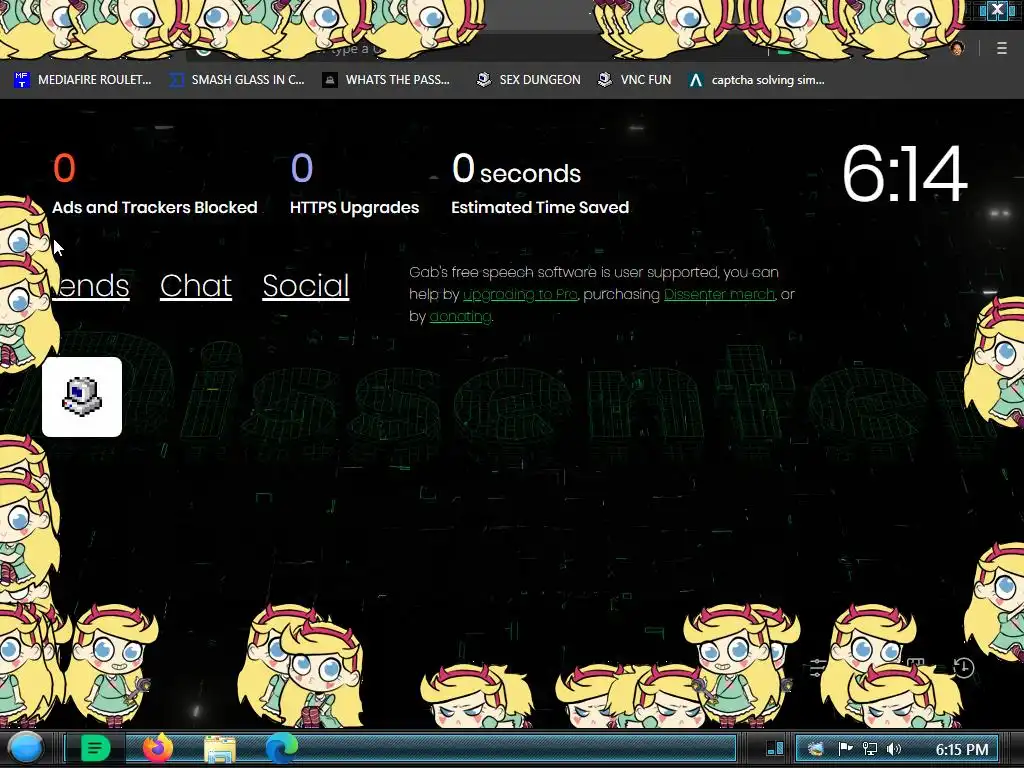Open the network tray icon

(870, 749)
